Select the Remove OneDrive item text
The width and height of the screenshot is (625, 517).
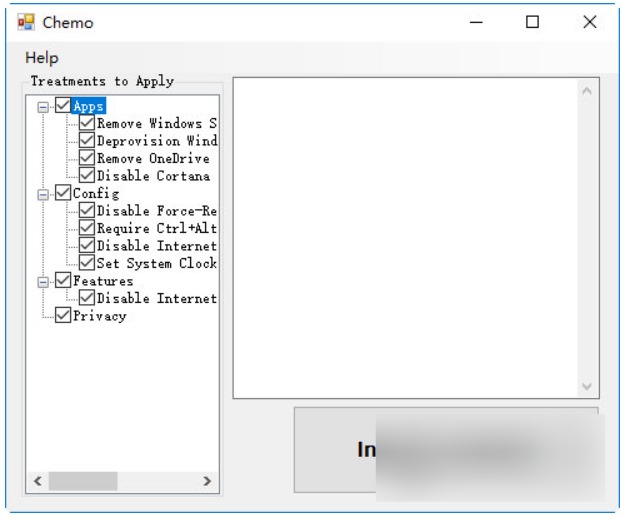[x=153, y=159]
